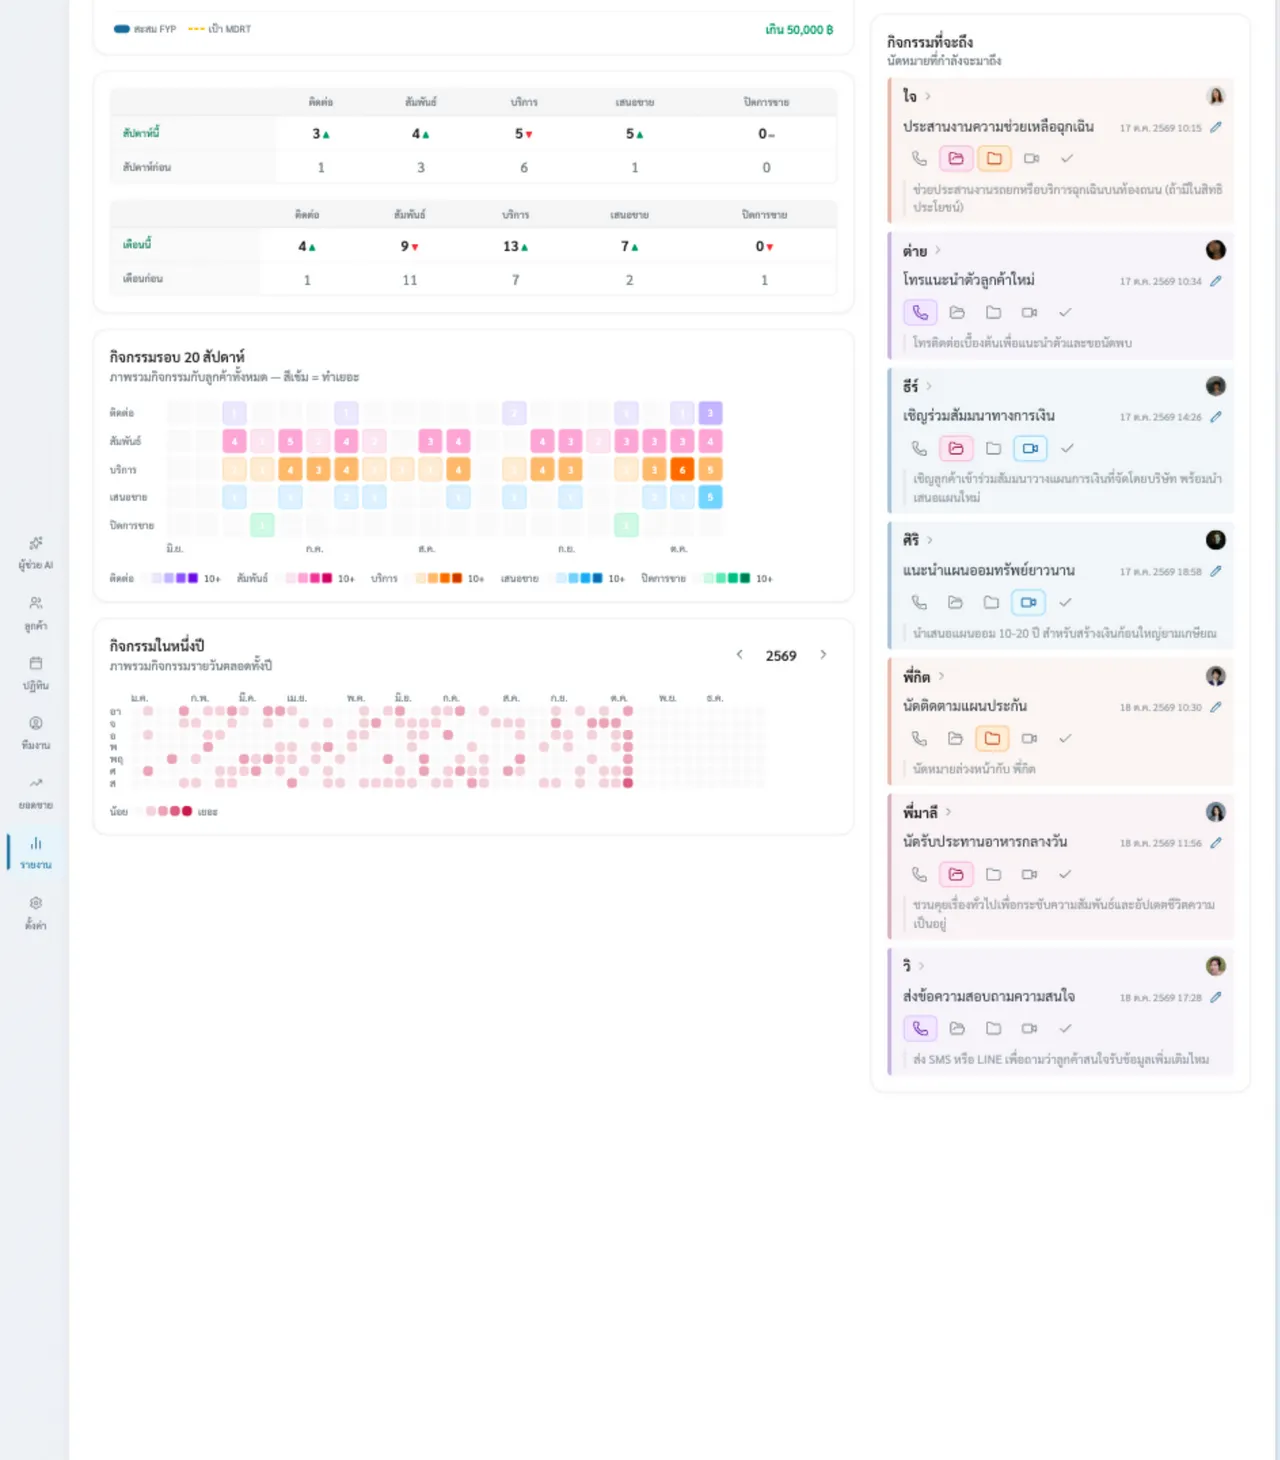
Task: Click video camera icon on ธีร์'s seminar activity
Action: [x=1030, y=449]
